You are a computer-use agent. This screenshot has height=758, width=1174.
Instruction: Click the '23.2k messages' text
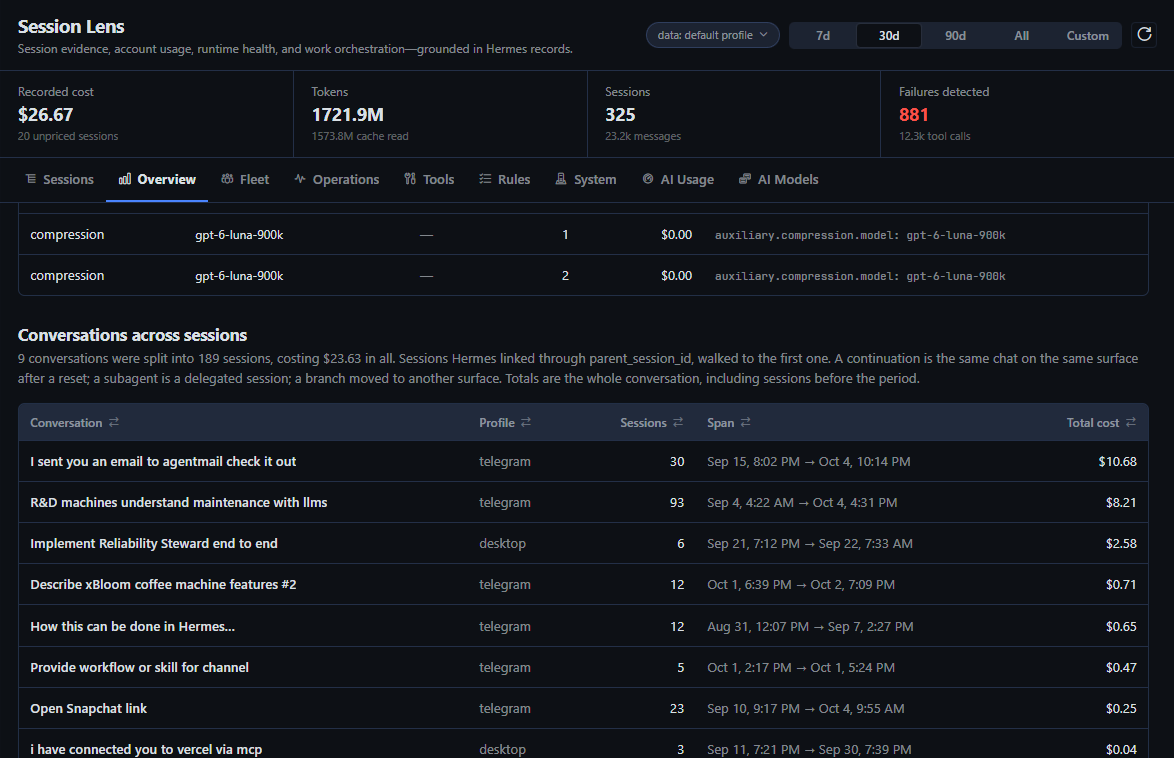point(643,136)
